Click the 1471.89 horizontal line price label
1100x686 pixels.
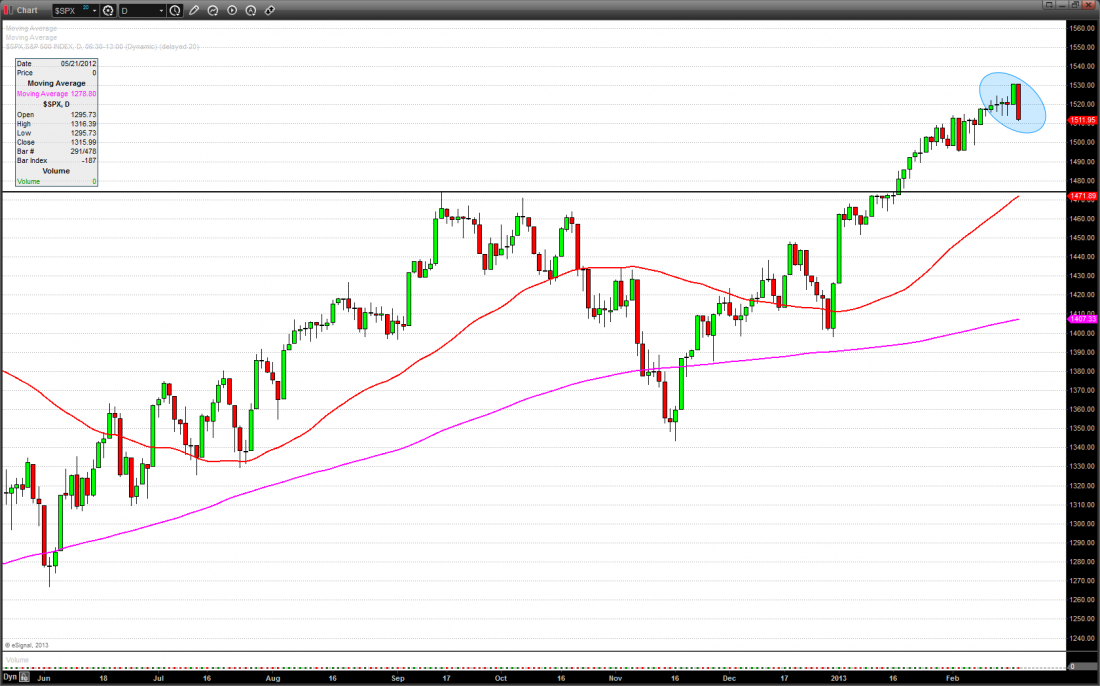[1083, 197]
